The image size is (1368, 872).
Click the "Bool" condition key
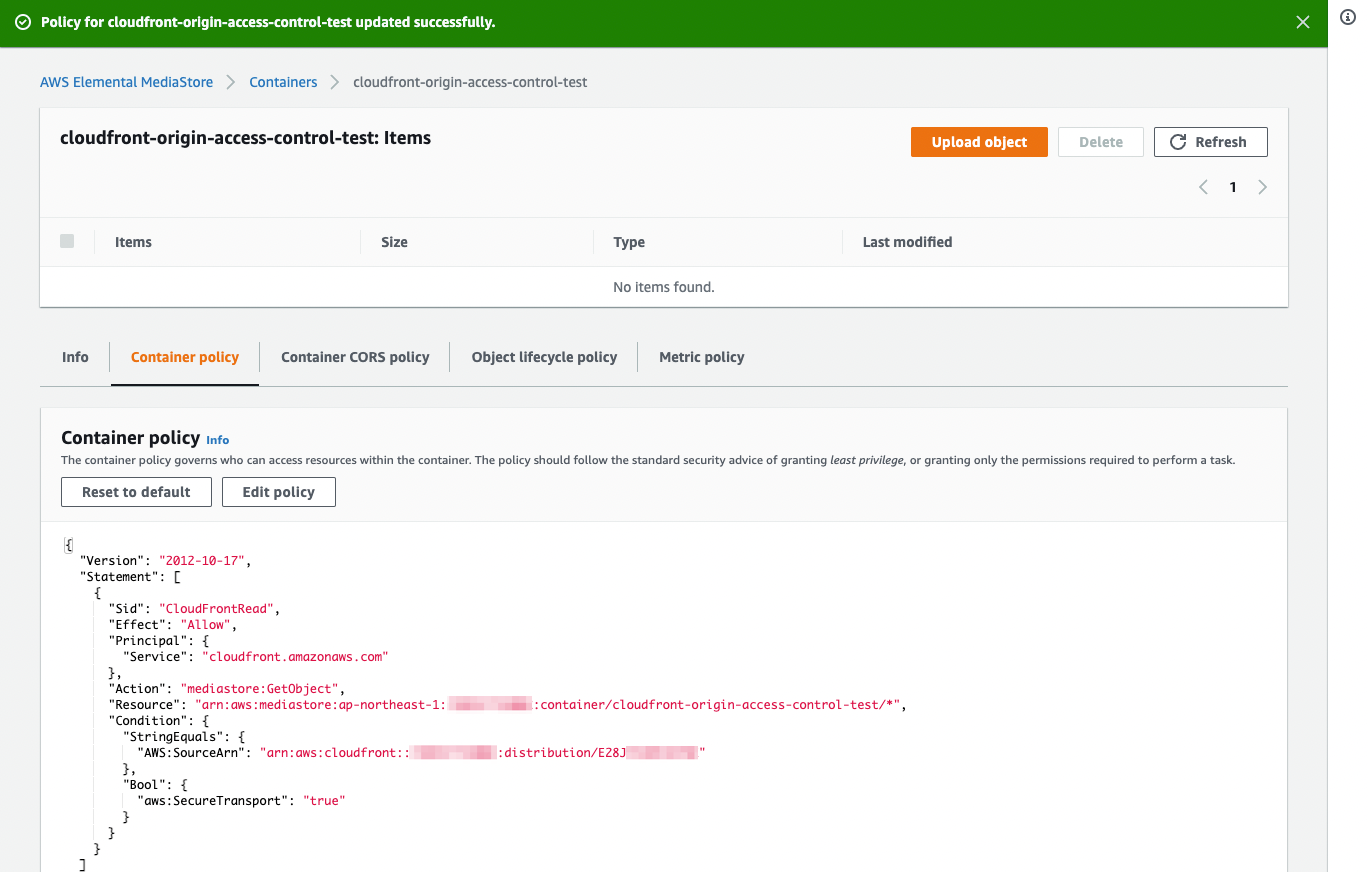[x=144, y=785]
